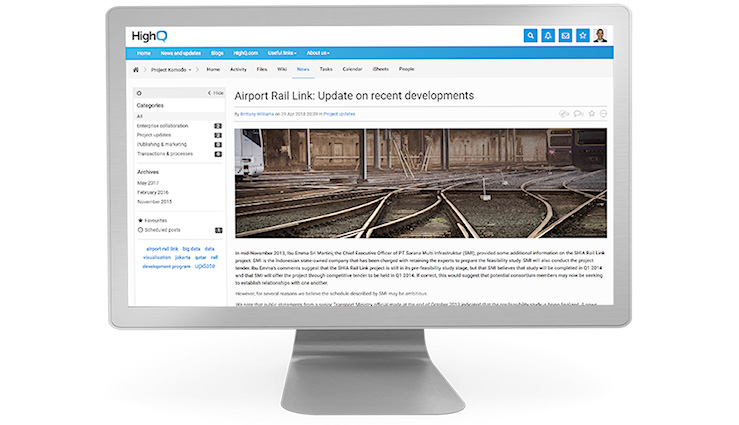Open Blogs in blue navigation bar
739x425 pixels.
click(217, 53)
